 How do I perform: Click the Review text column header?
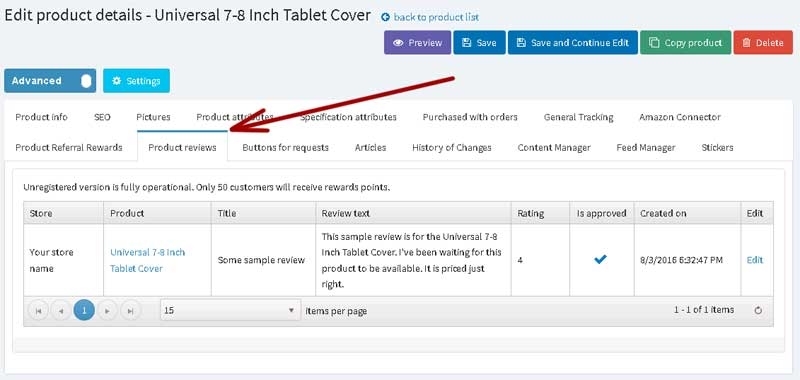(414, 213)
